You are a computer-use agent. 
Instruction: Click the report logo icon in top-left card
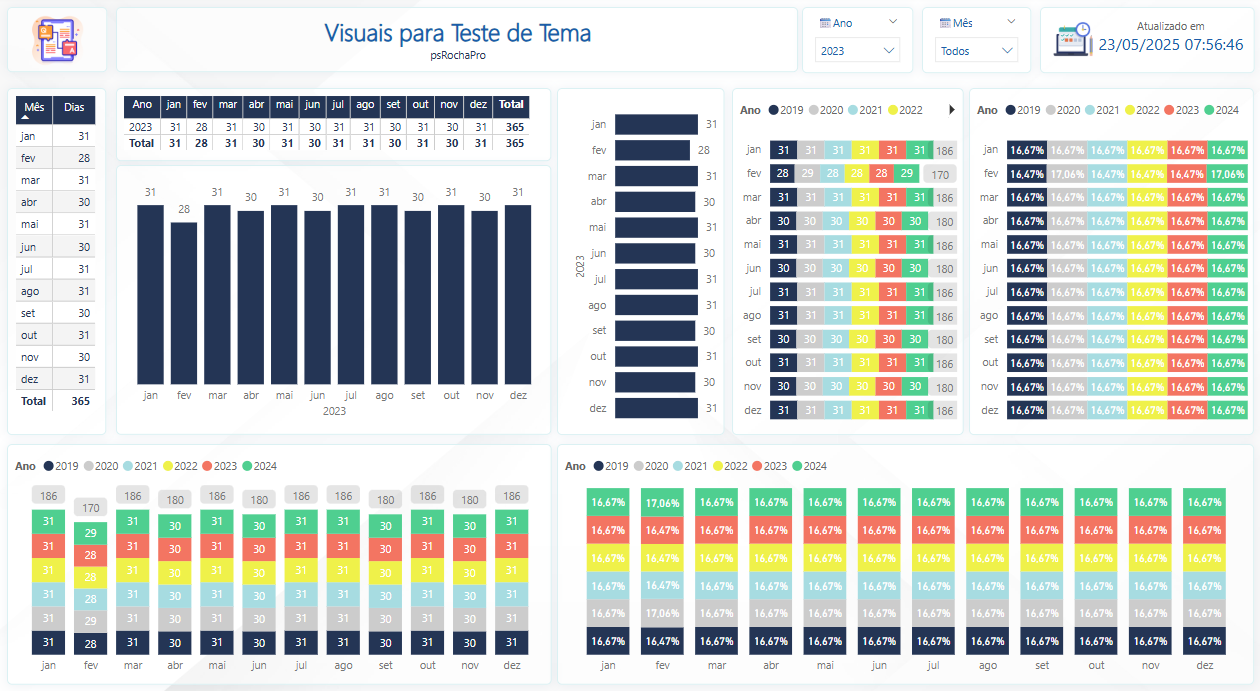click(57, 40)
